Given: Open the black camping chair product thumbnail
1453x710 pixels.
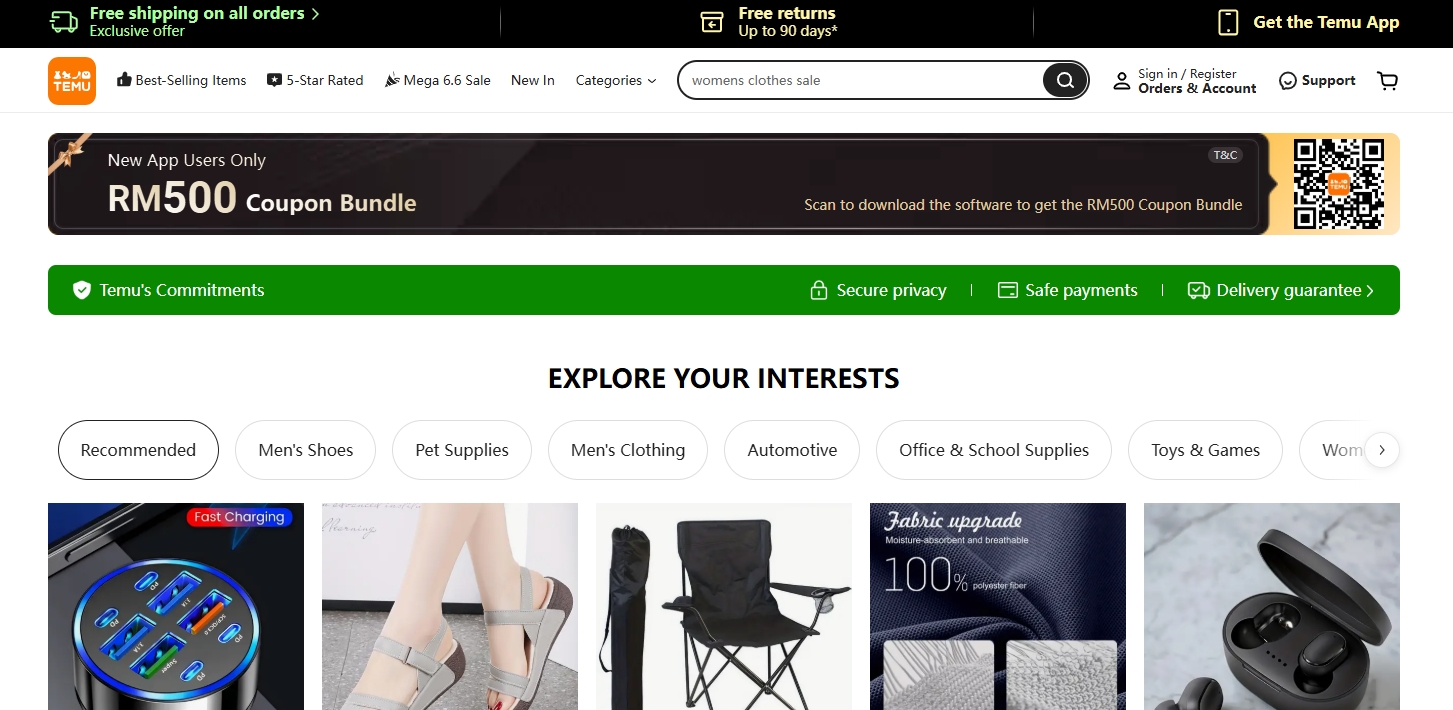Looking at the screenshot, I should tap(724, 606).
